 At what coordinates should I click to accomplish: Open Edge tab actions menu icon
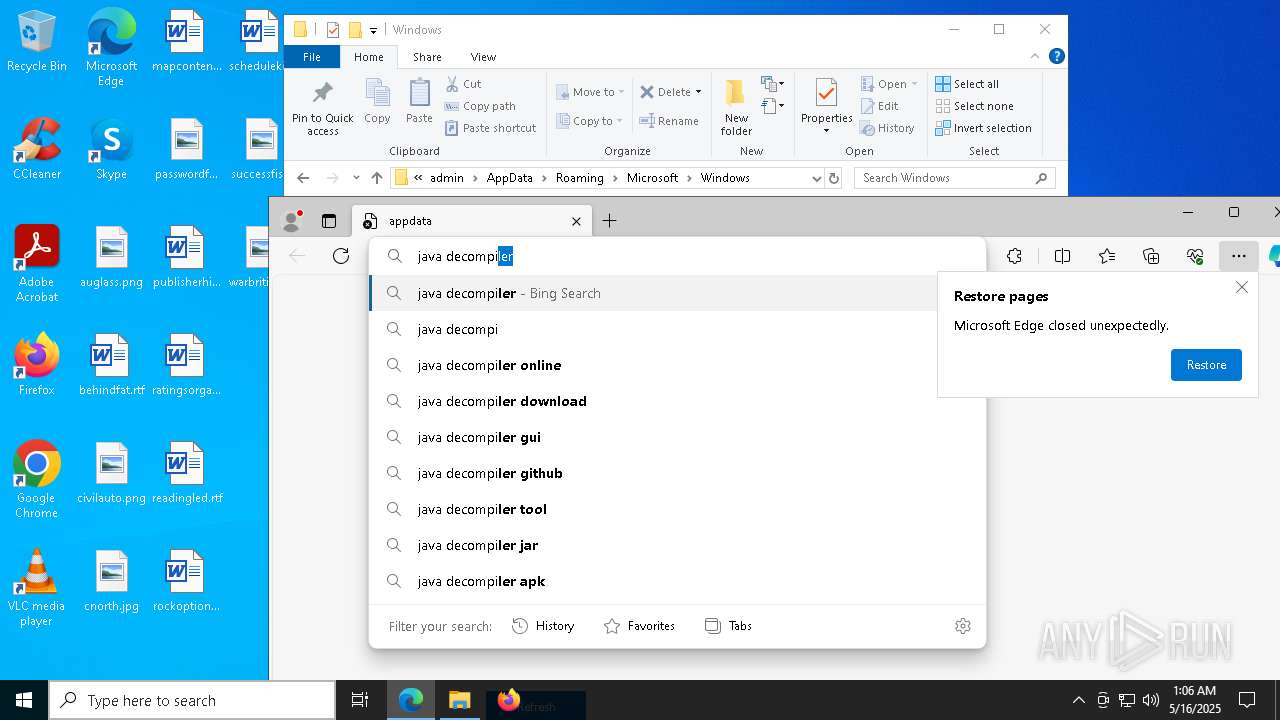pos(328,221)
